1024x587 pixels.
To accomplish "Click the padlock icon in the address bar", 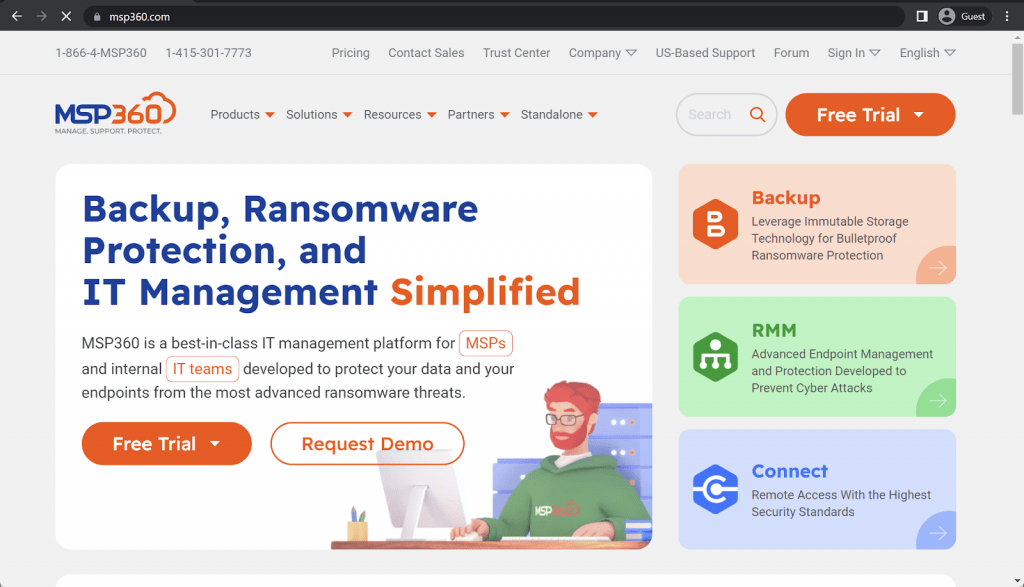I will tap(96, 16).
